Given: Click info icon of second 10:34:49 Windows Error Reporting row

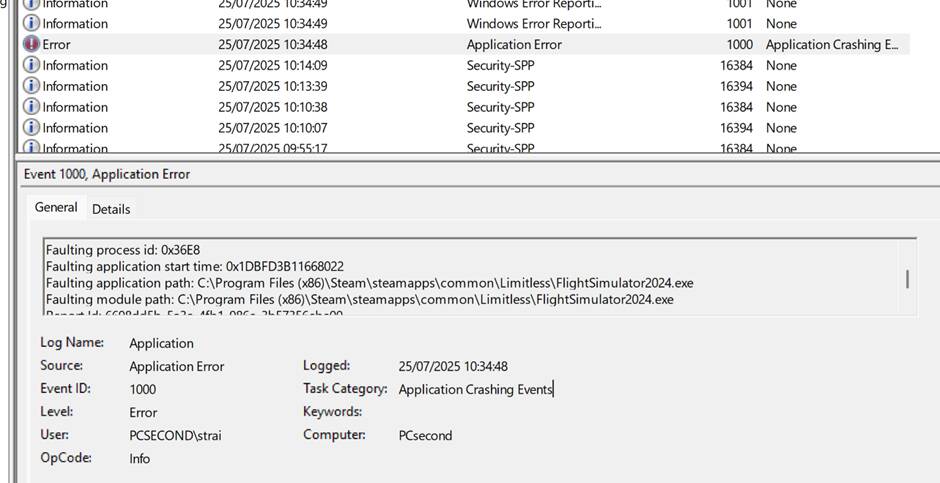Looking at the screenshot, I should [31, 23].
